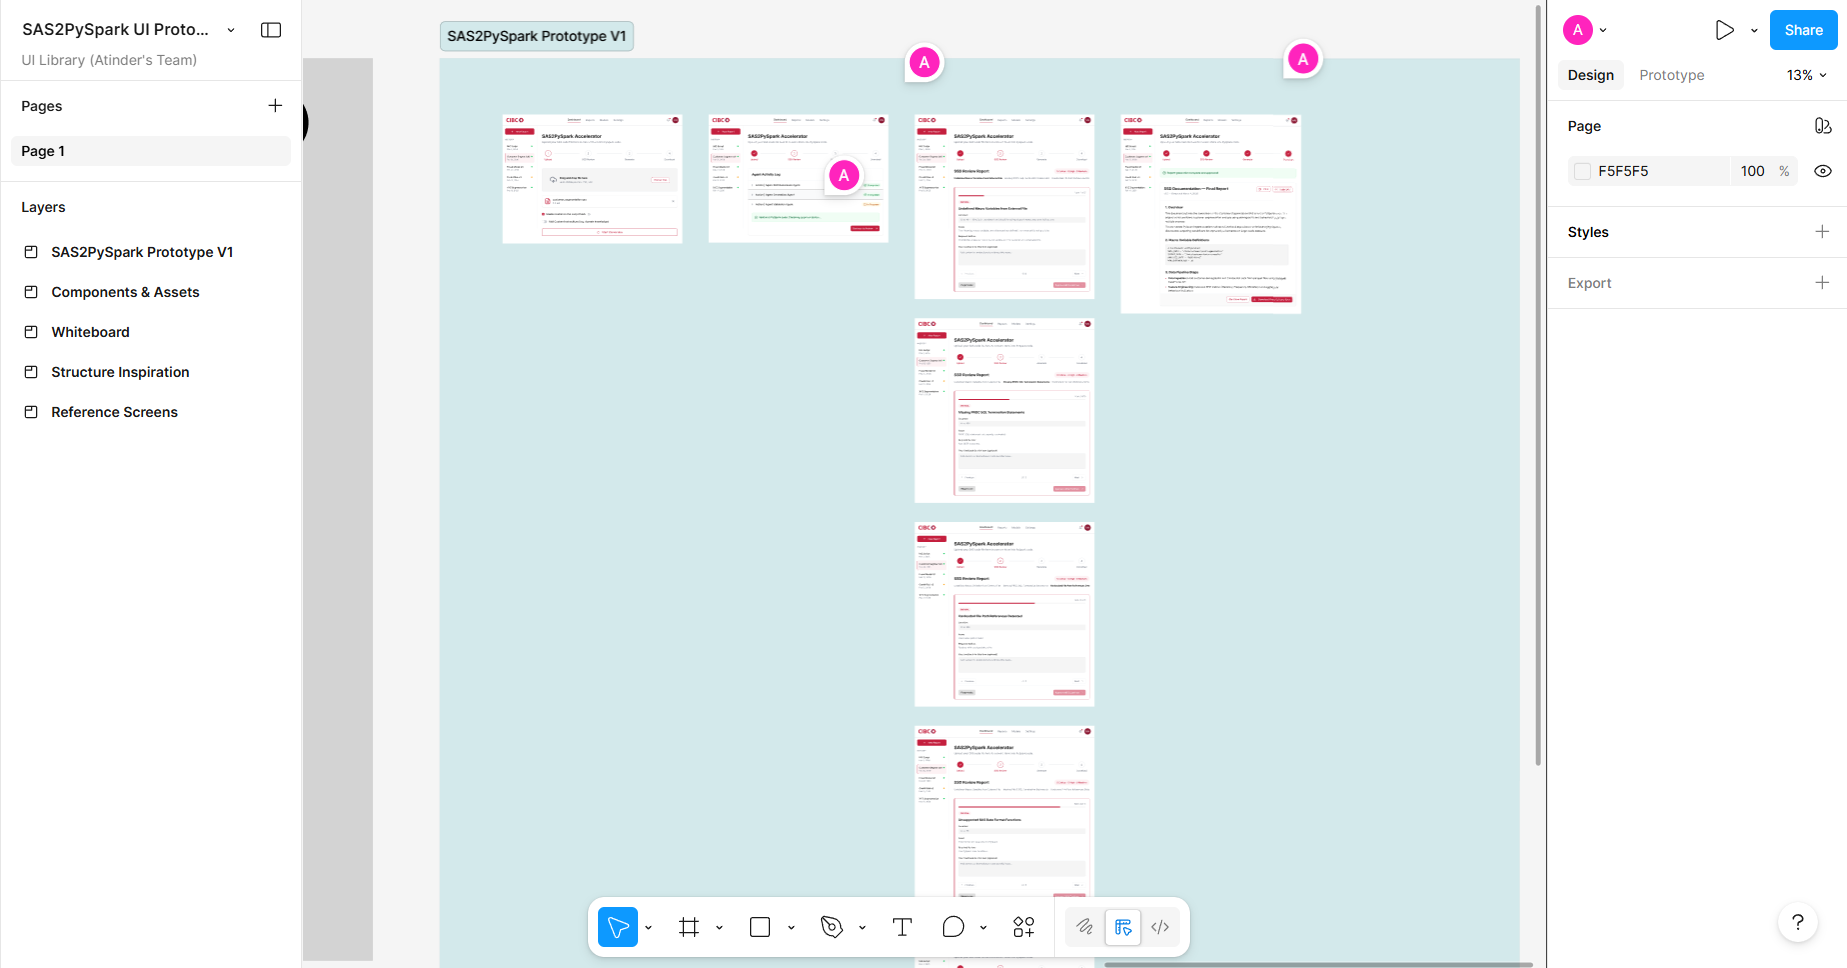Hide the page background color visibility
This screenshot has width=1847, height=968.
tap(1822, 171)
